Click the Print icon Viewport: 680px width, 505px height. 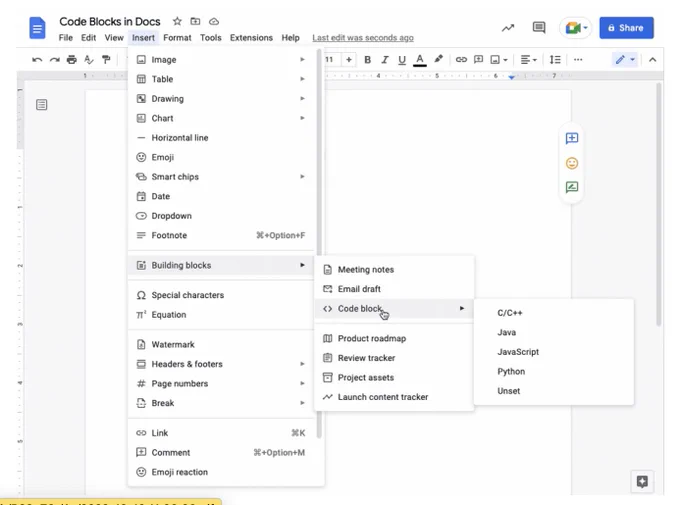[x=72, y=60]
